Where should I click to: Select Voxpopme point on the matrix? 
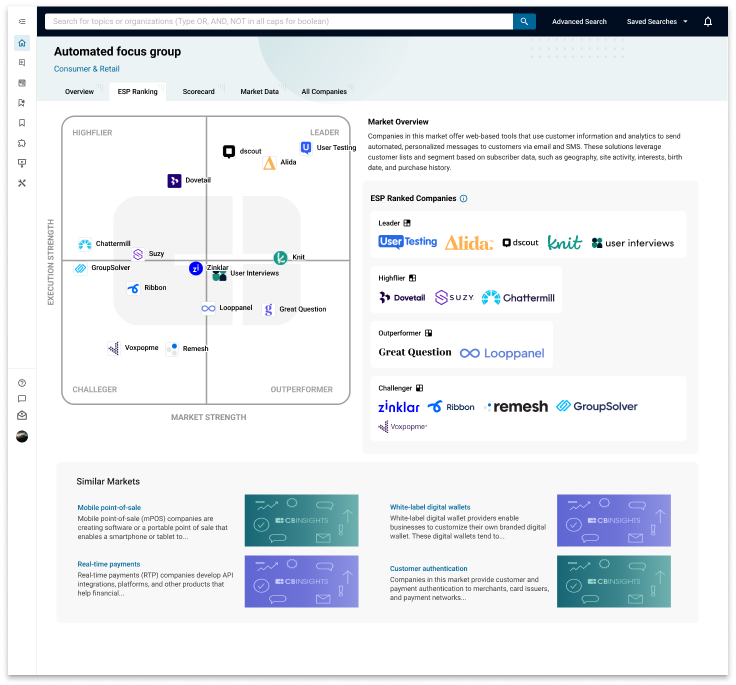114,348
